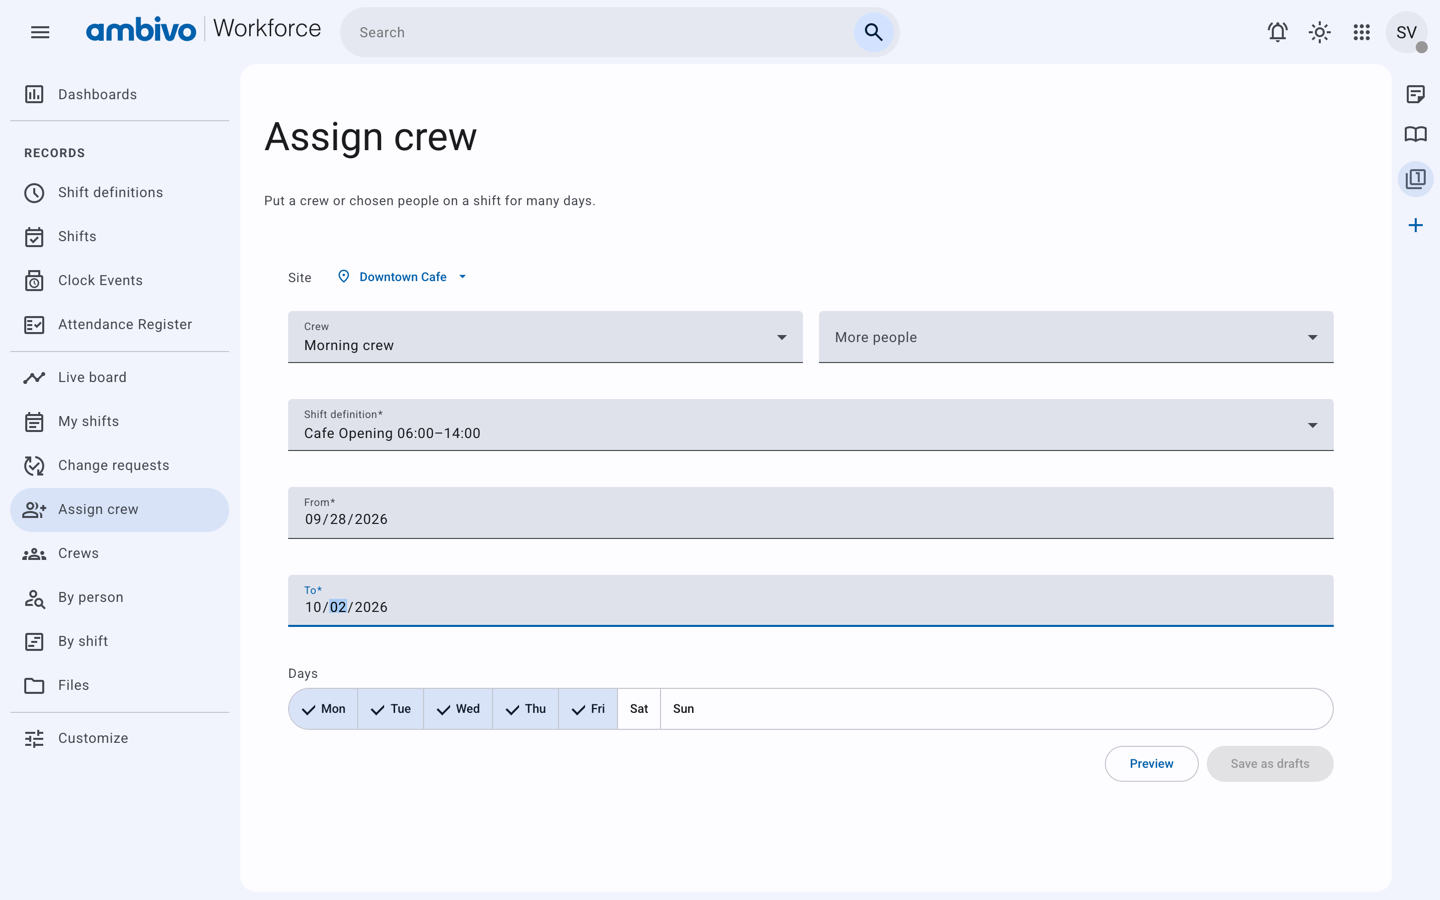
Task: Expand the Crew dropdown
Action: 545,337
